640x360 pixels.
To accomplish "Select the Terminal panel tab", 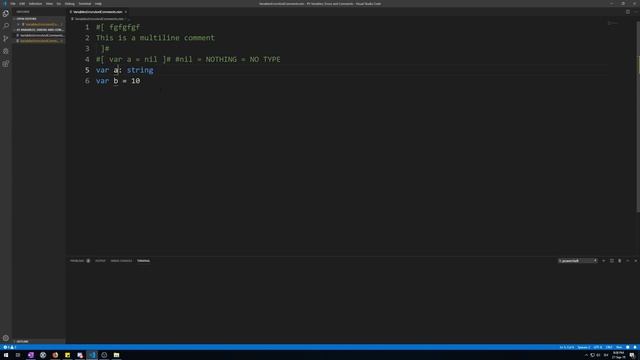I will pos(143,260).
